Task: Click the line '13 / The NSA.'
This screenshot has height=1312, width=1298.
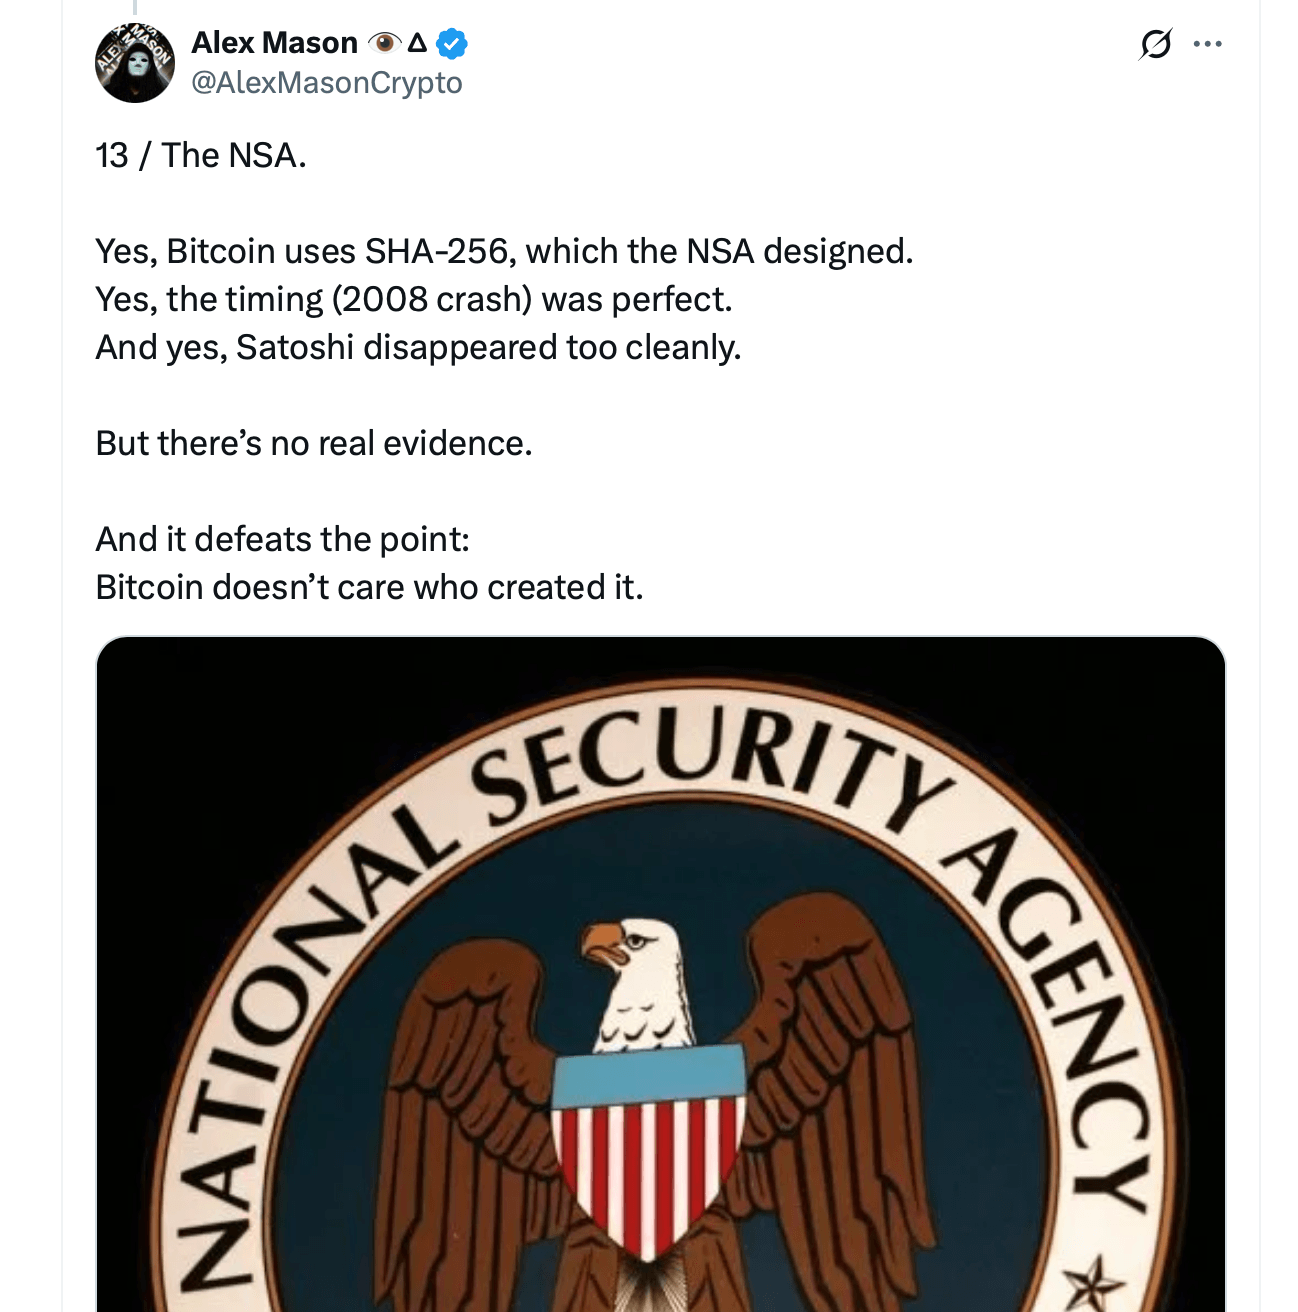Action: coord(200,155)
